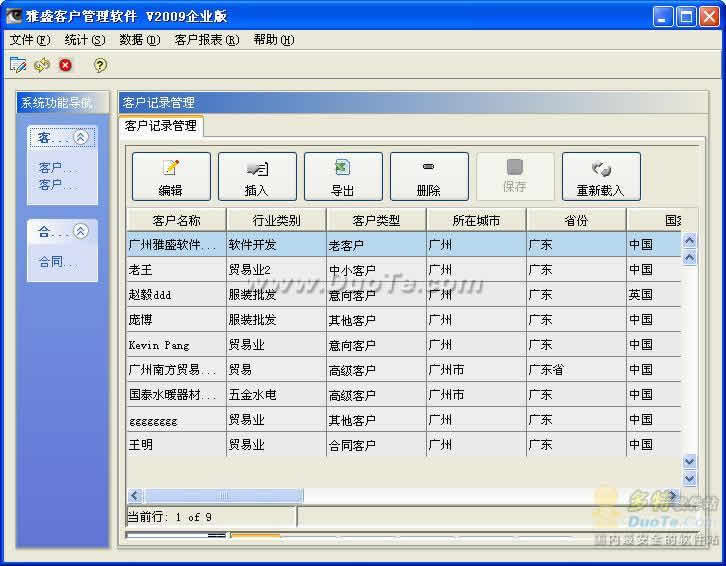Click the 中小客户 customer type cell

pos(376,270)
